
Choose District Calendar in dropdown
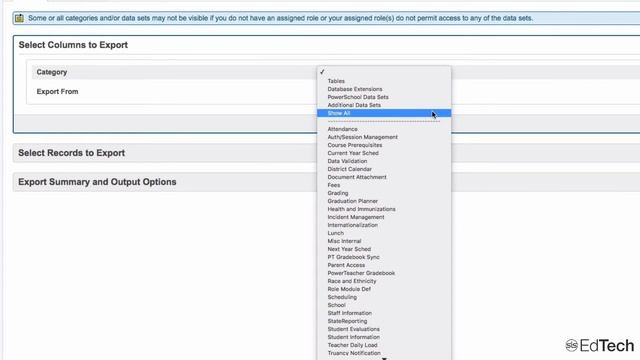click(349, 169)
